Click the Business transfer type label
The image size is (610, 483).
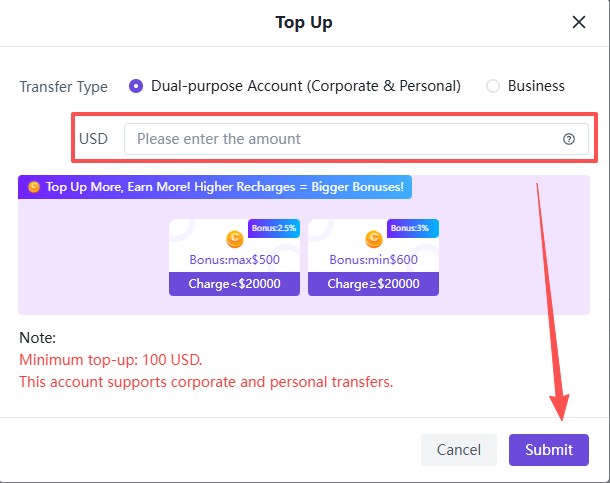point(536,86)
